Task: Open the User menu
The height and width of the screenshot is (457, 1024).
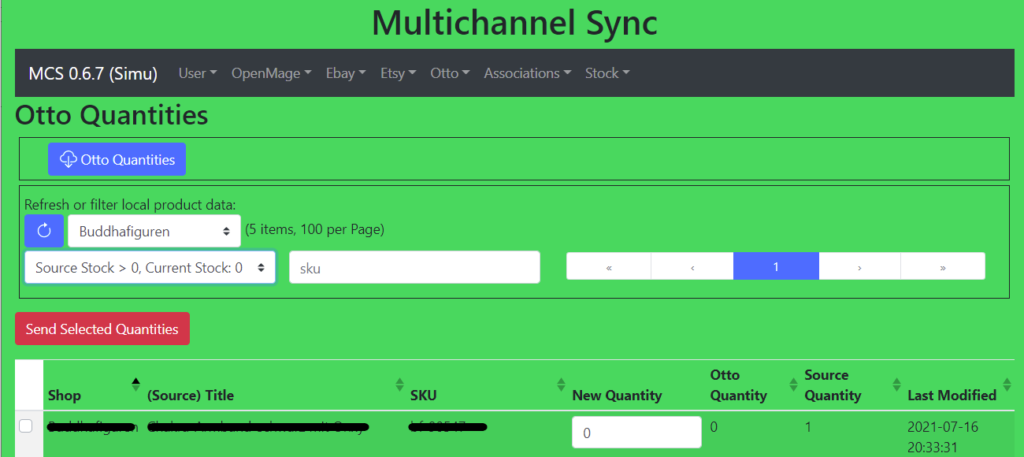Action: coord(197,73)
